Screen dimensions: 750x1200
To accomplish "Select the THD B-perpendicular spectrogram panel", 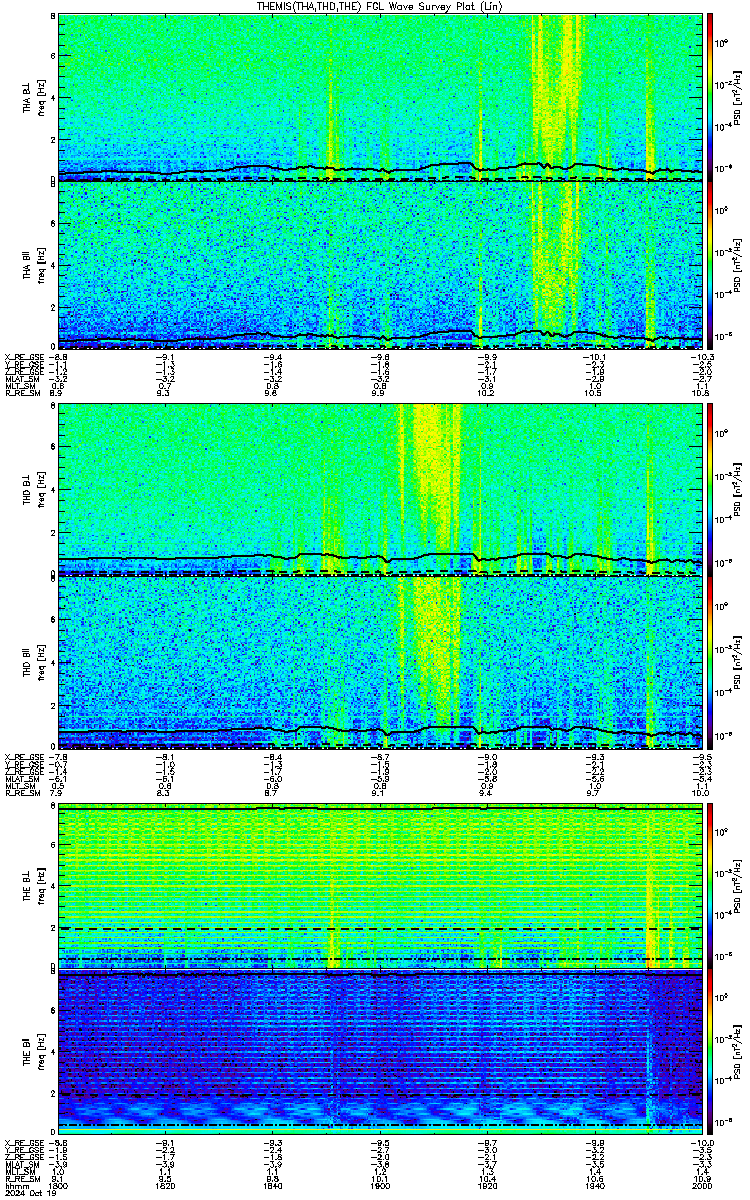I will pos(380,490).
